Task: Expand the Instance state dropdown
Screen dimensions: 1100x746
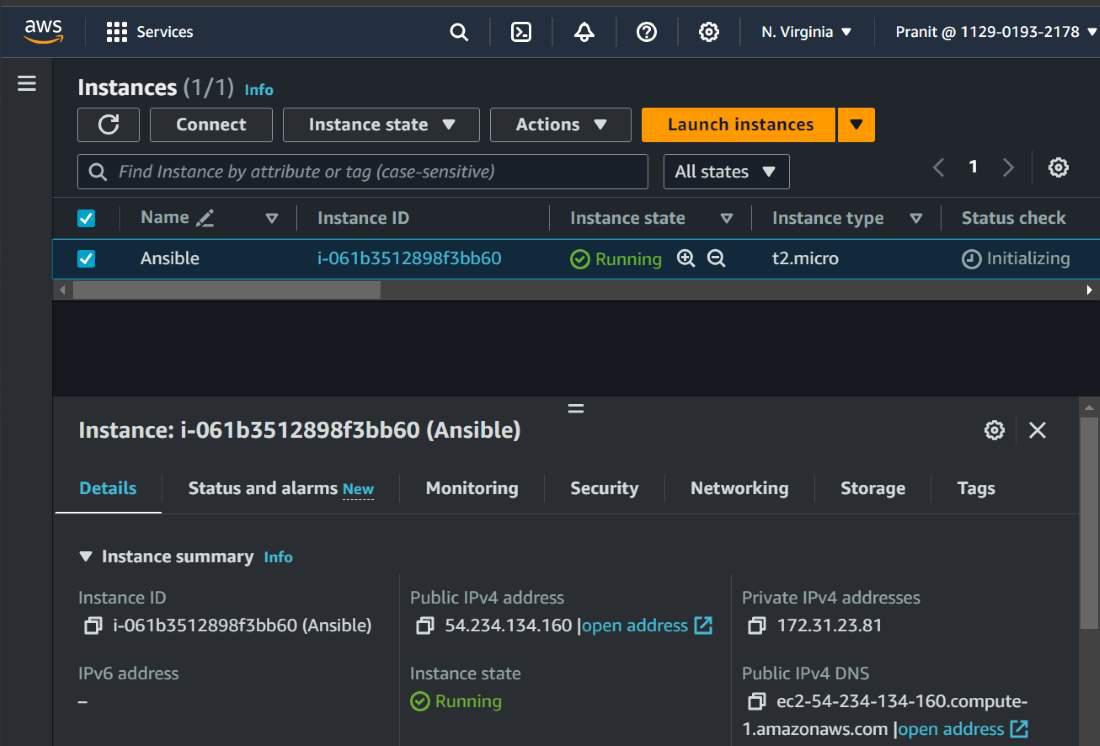Action: 381,125
